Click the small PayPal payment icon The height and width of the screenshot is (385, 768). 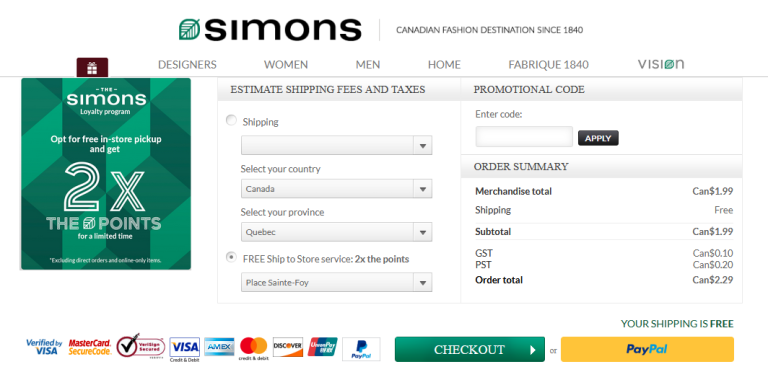click(361, 349)
